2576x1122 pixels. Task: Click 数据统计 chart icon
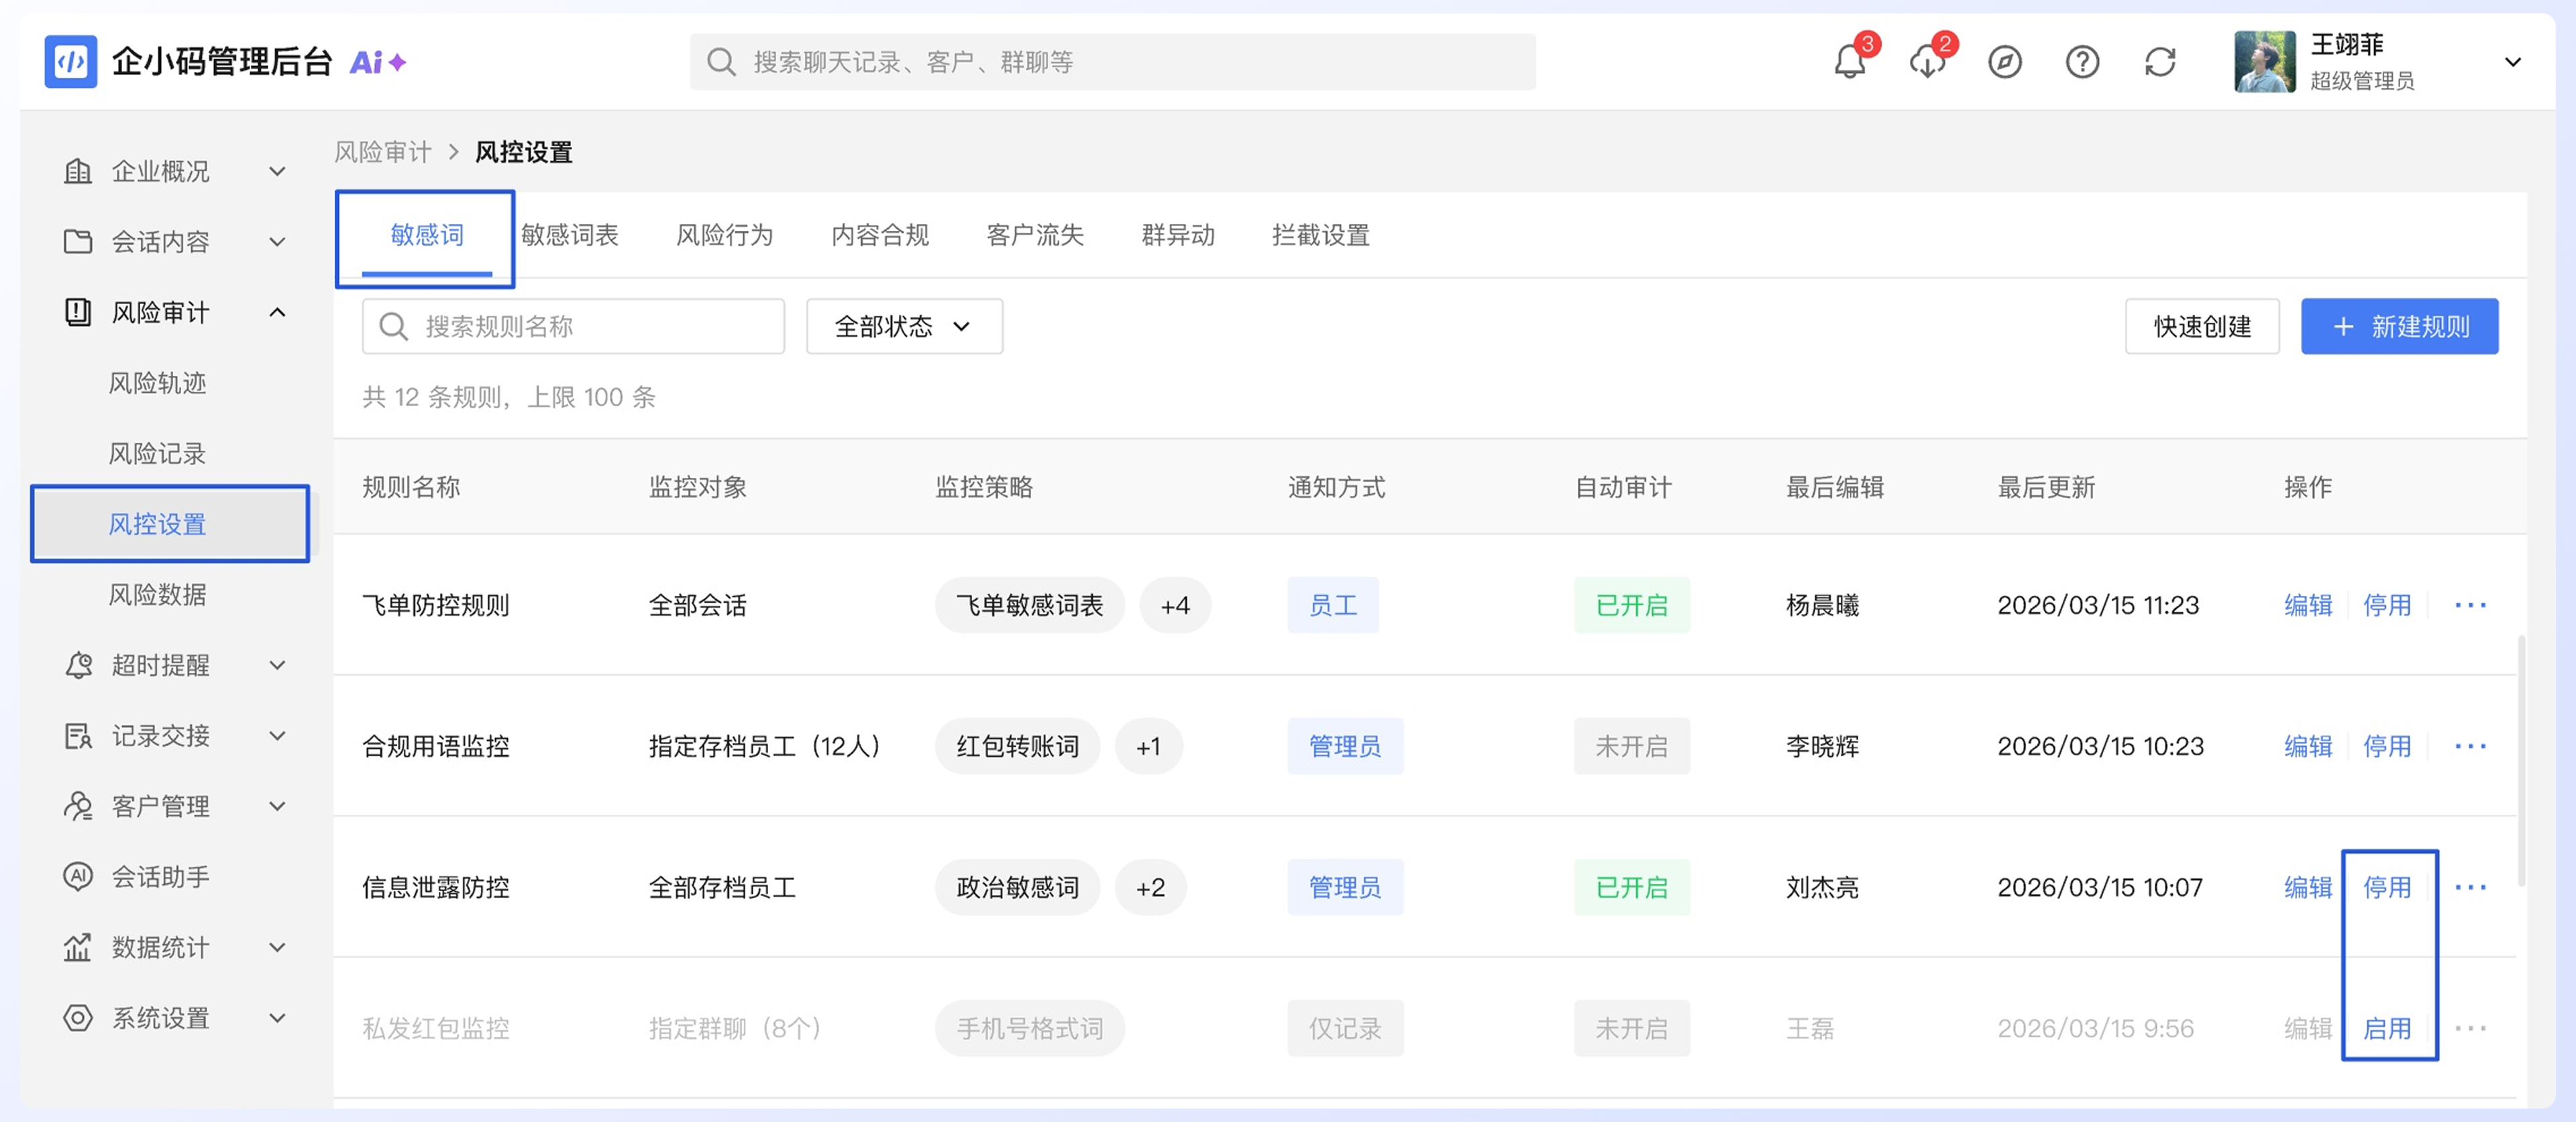coord(78,947)
